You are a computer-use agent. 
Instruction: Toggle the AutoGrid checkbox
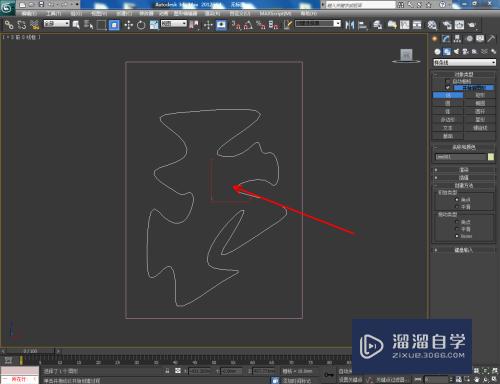[x=448, y=81]
